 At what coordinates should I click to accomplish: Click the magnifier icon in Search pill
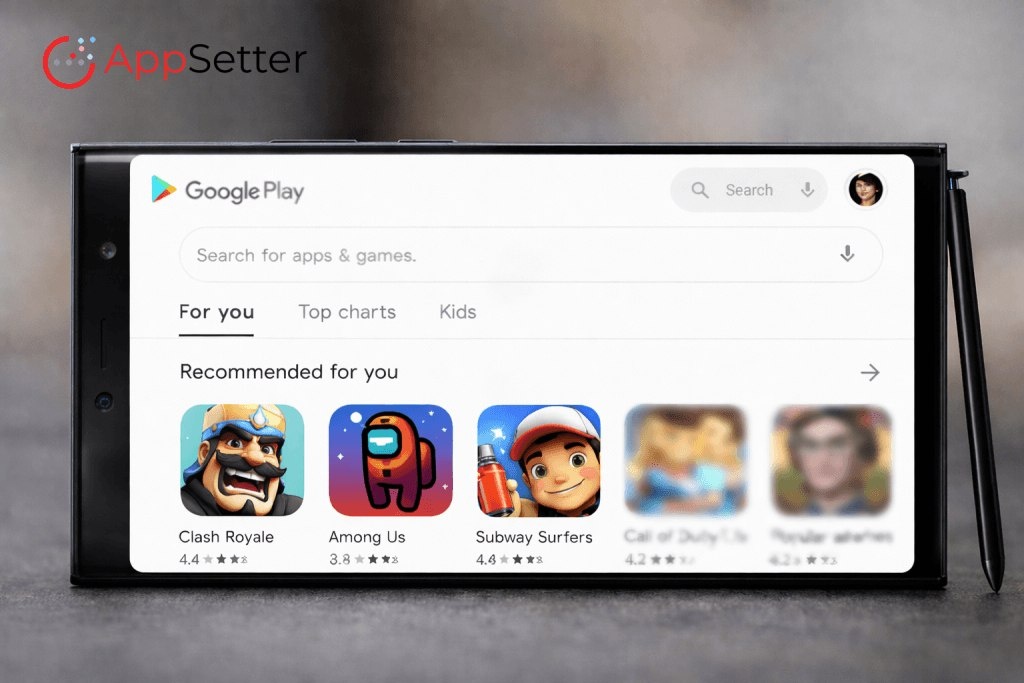coord(699,190)
